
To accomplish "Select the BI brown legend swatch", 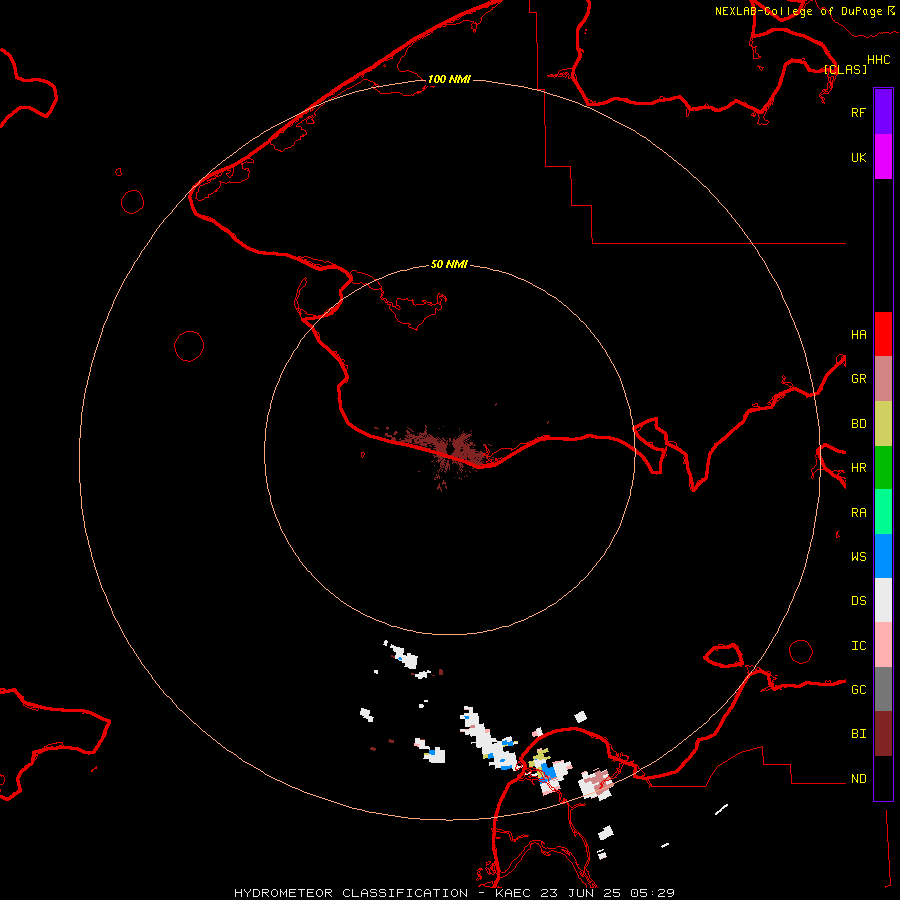I will pos(883,734).
